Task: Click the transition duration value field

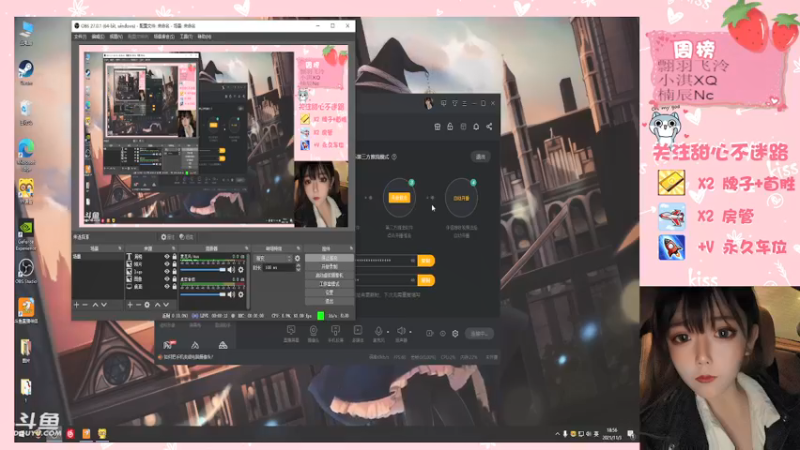Action: 279,267
